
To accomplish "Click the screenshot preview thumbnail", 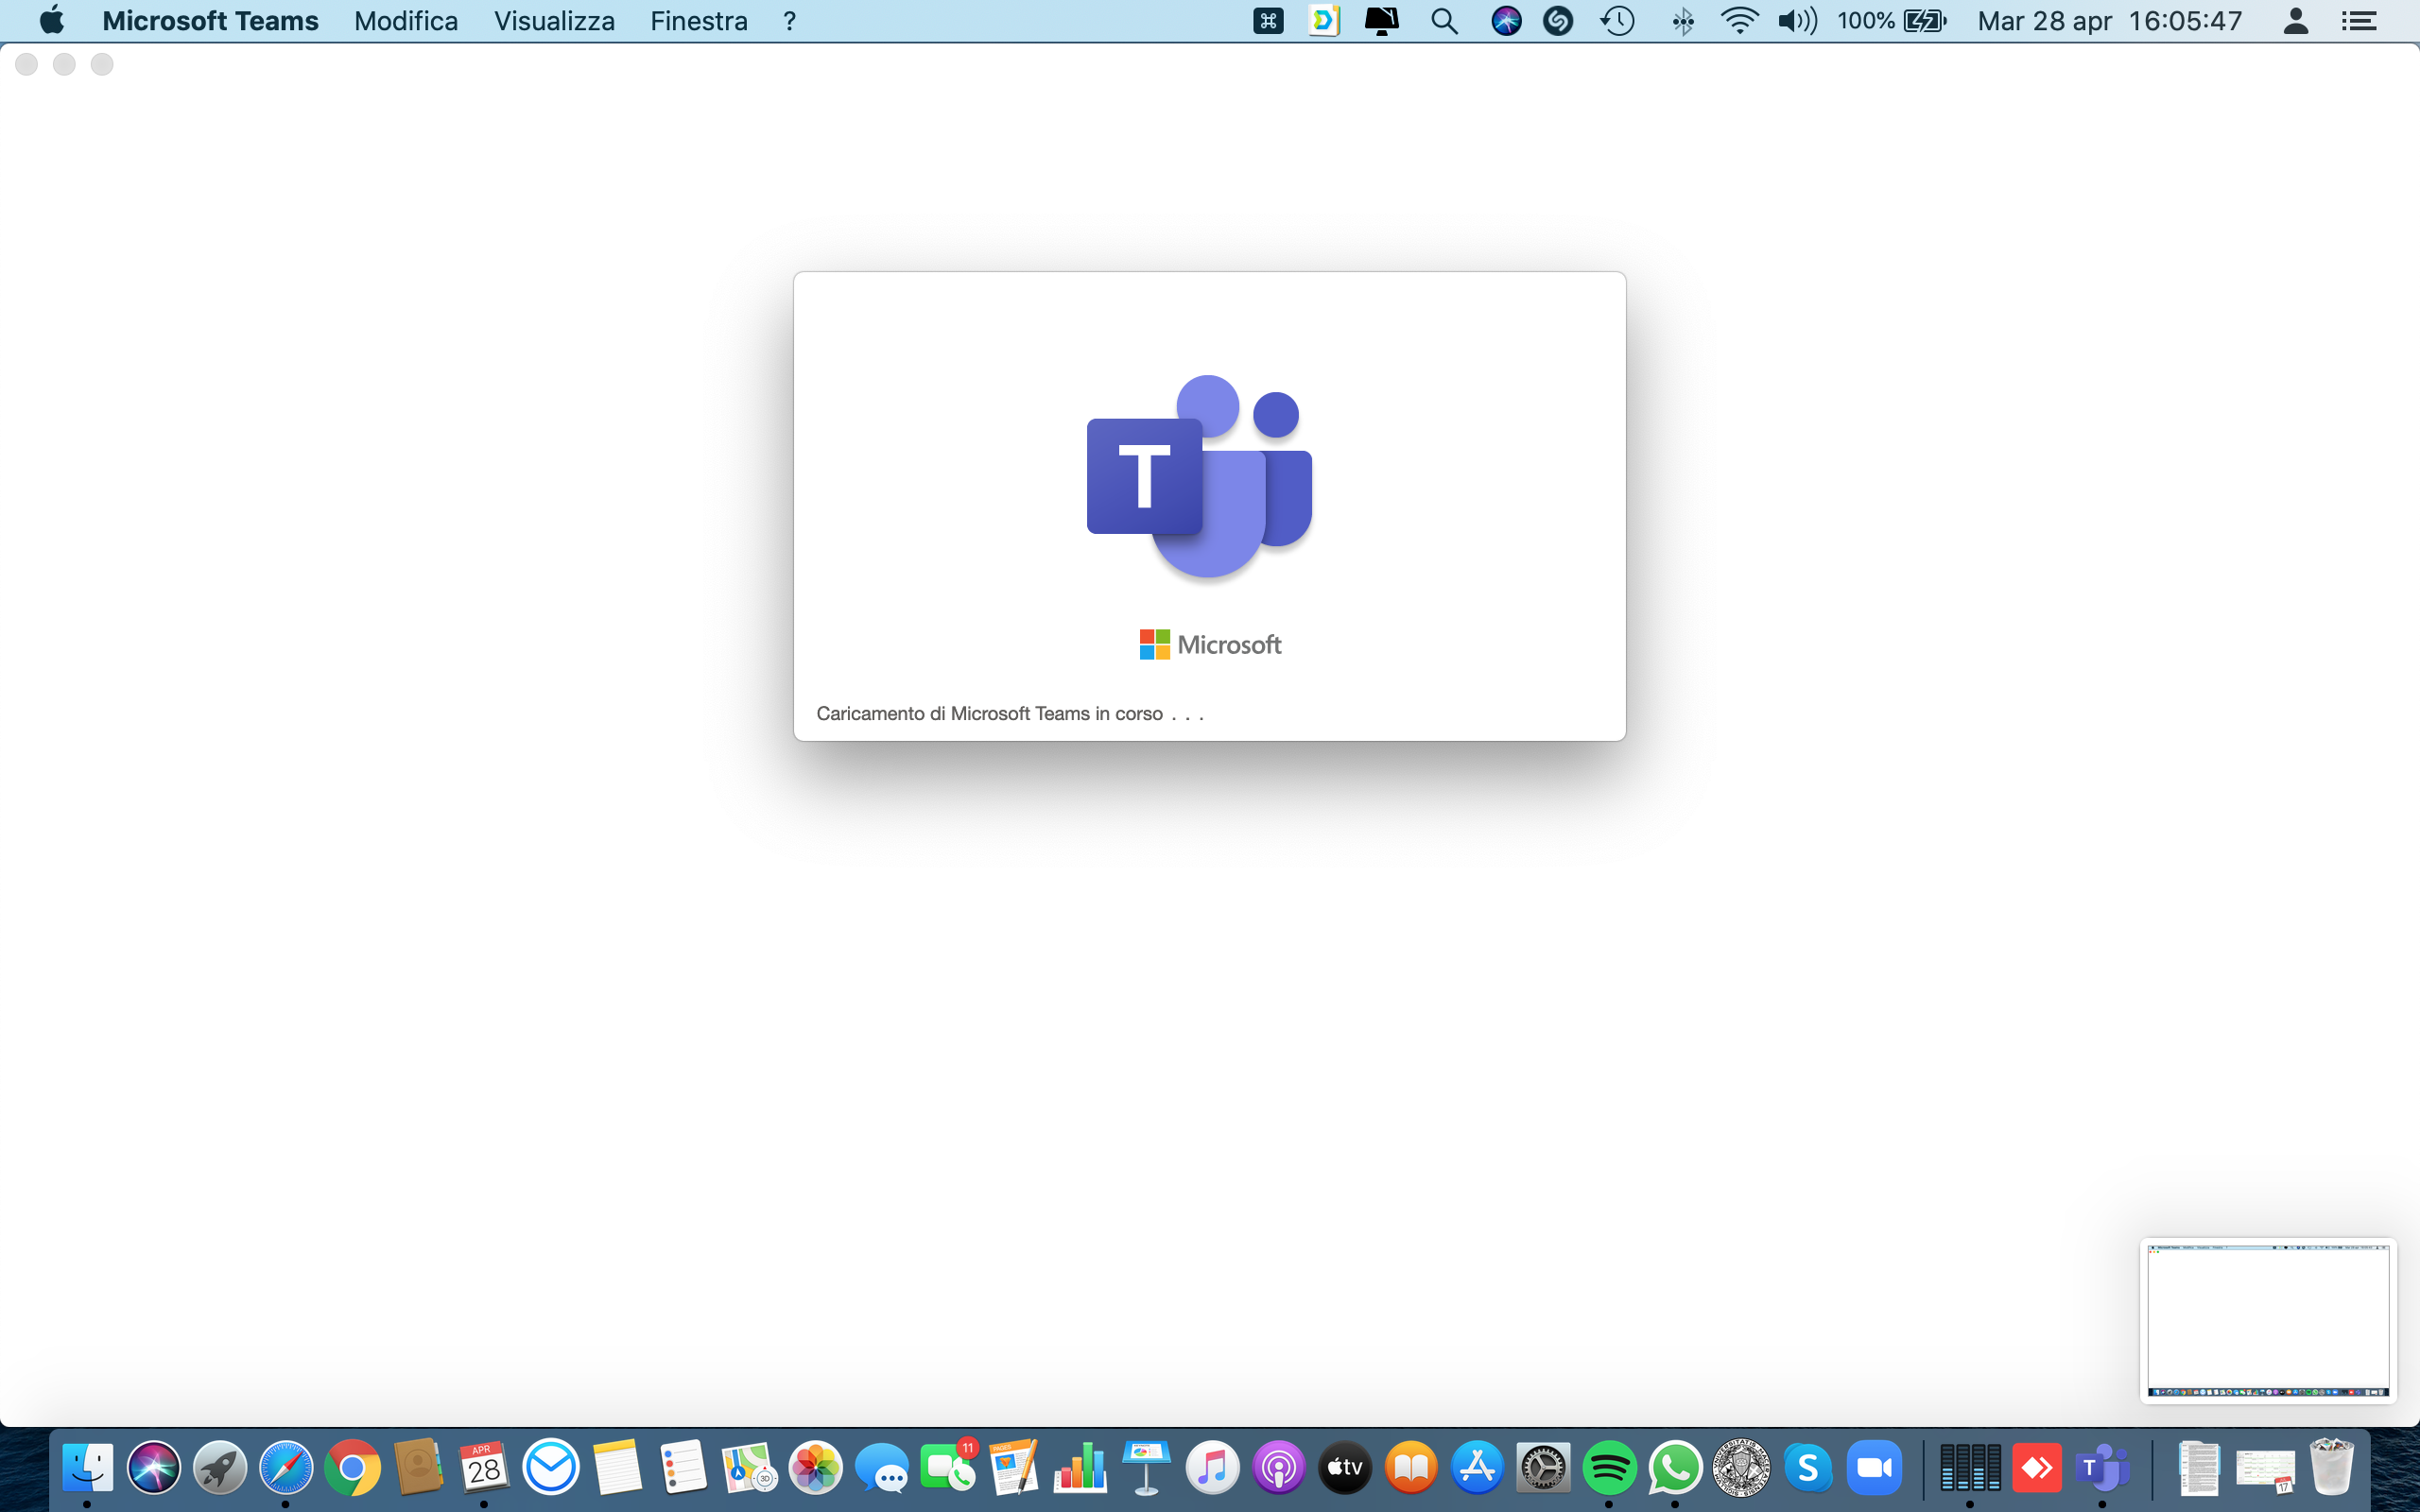I will [2268, 1321].
